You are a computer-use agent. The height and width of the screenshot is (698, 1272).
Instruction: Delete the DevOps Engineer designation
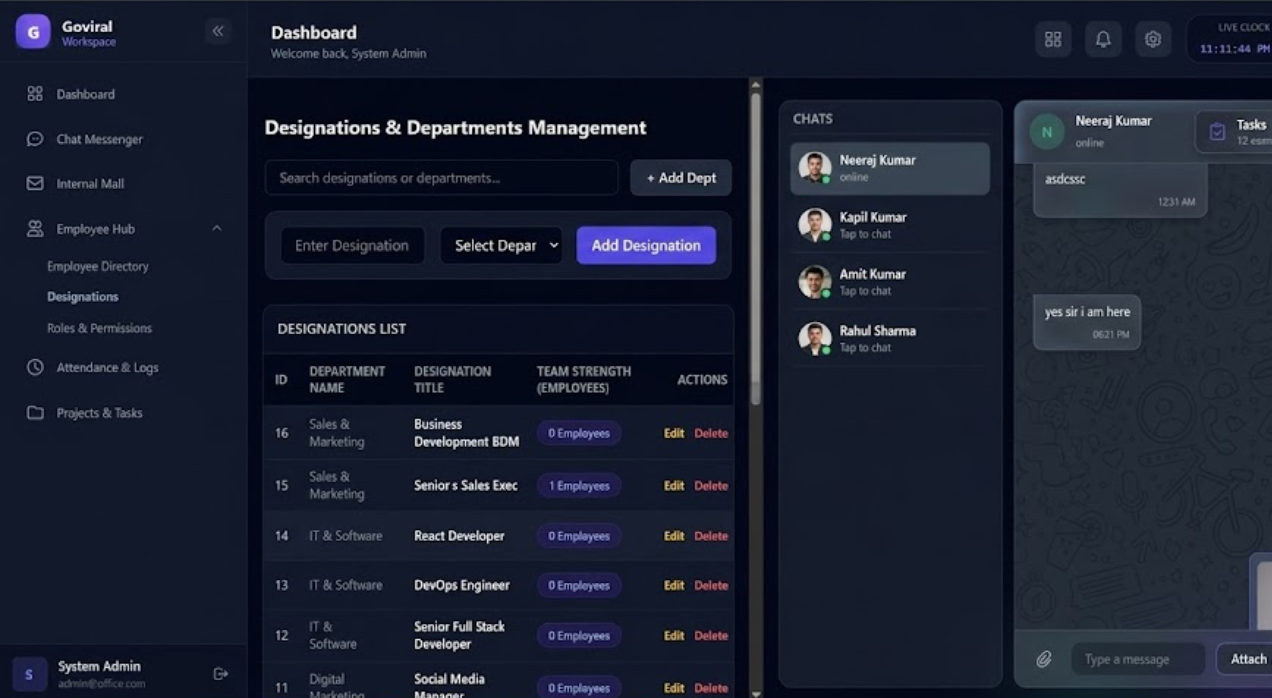point(711,585)
